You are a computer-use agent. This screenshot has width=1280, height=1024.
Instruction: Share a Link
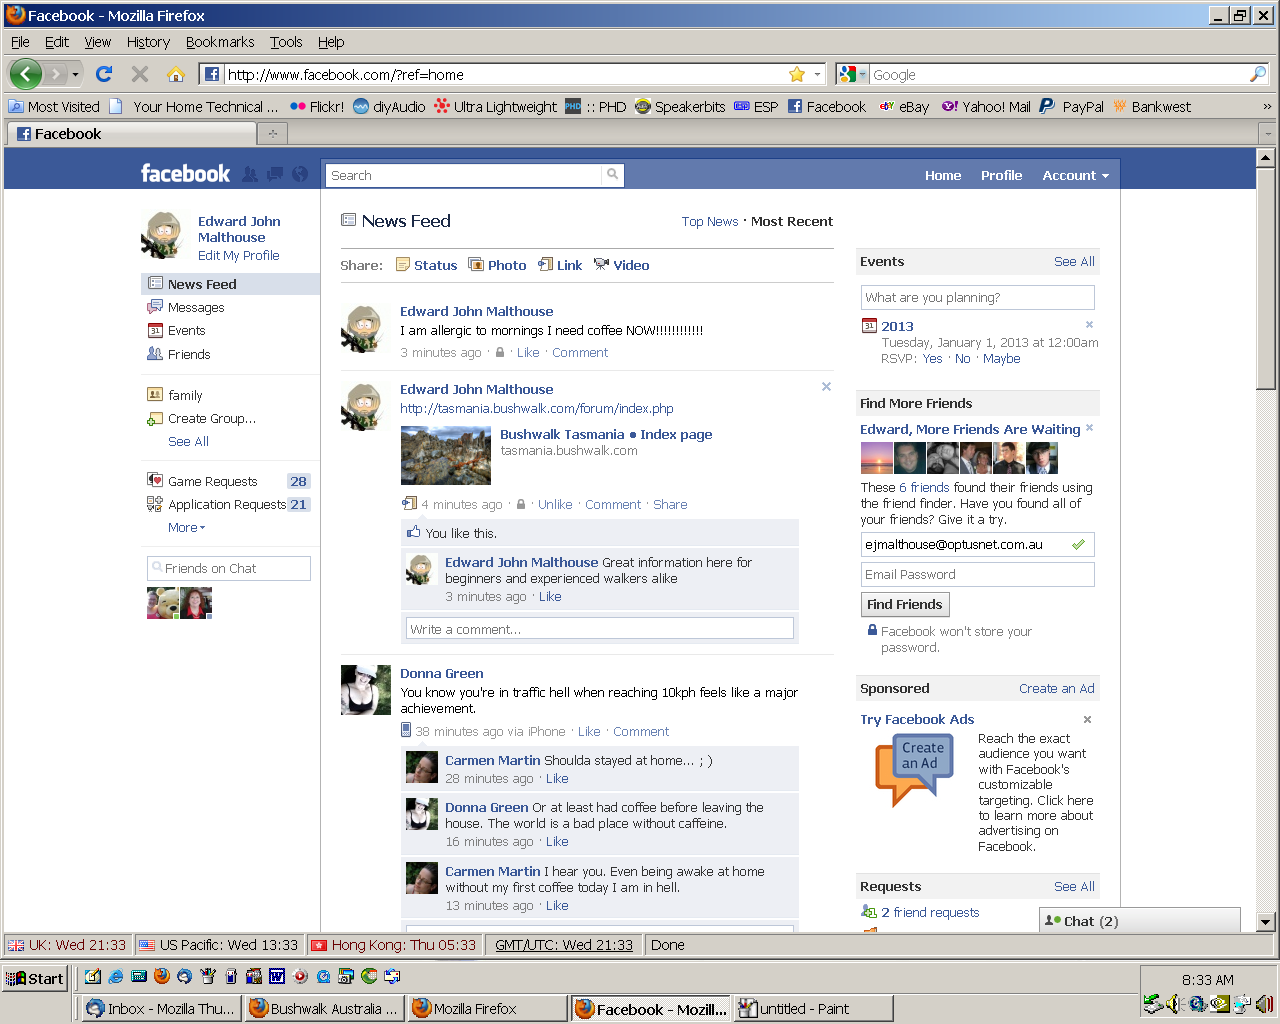point(560,265)
